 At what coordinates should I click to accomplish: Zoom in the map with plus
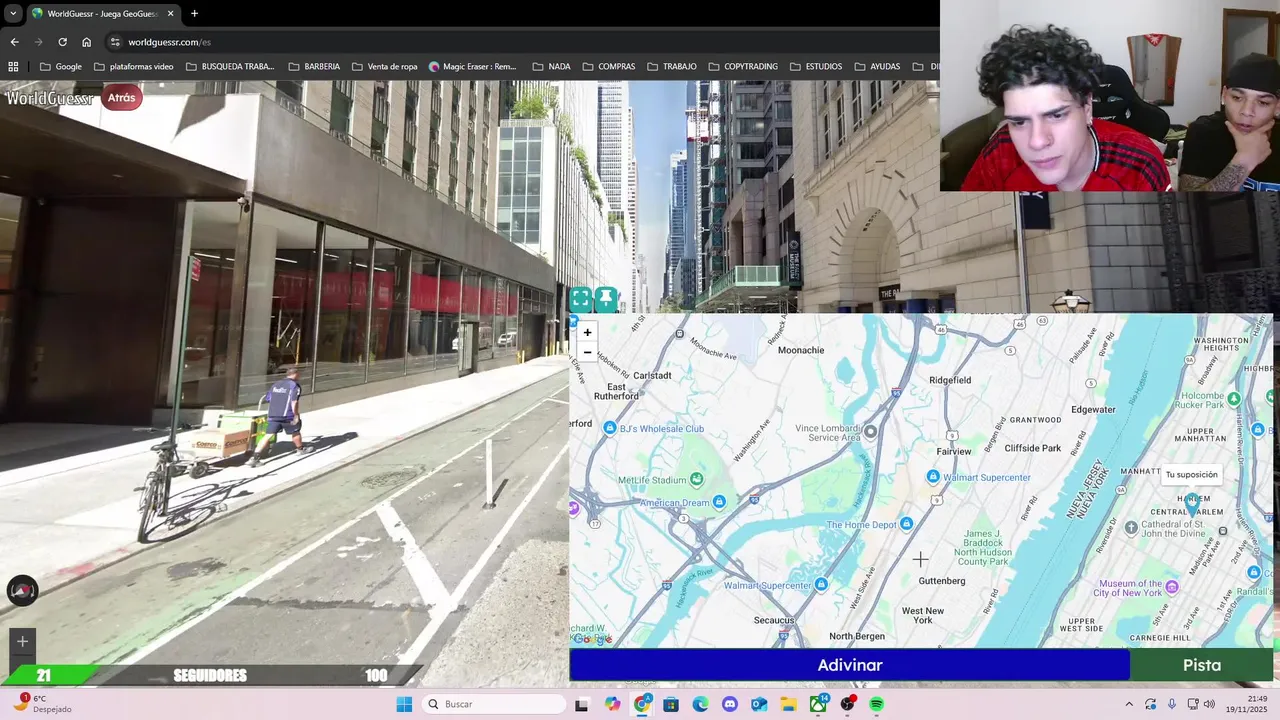pos(587,332)
